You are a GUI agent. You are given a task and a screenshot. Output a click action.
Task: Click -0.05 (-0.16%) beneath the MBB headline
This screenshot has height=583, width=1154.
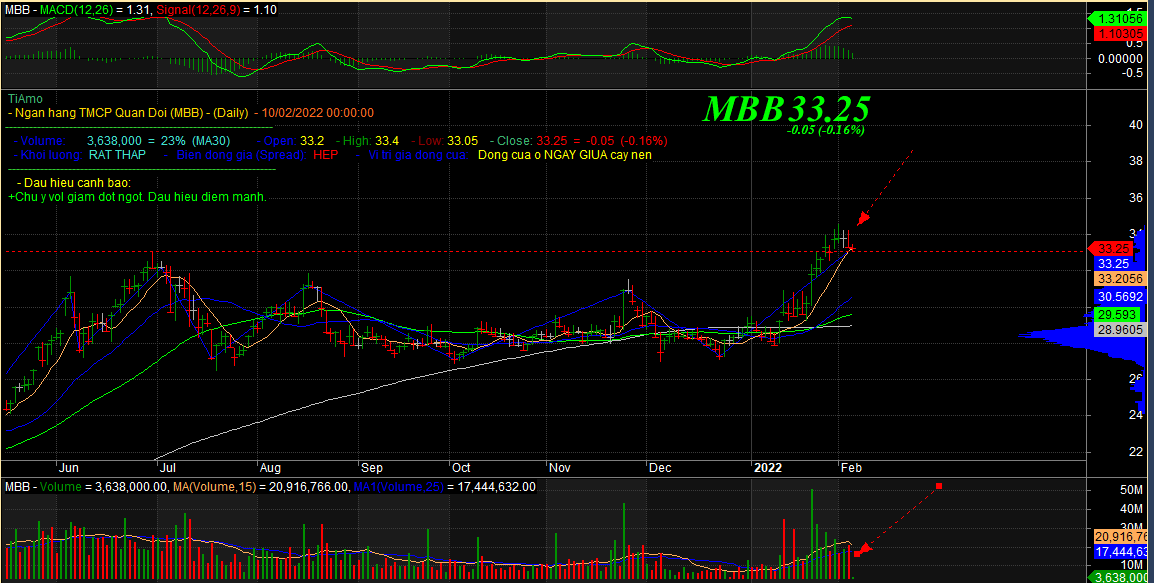tap(825, 130)
